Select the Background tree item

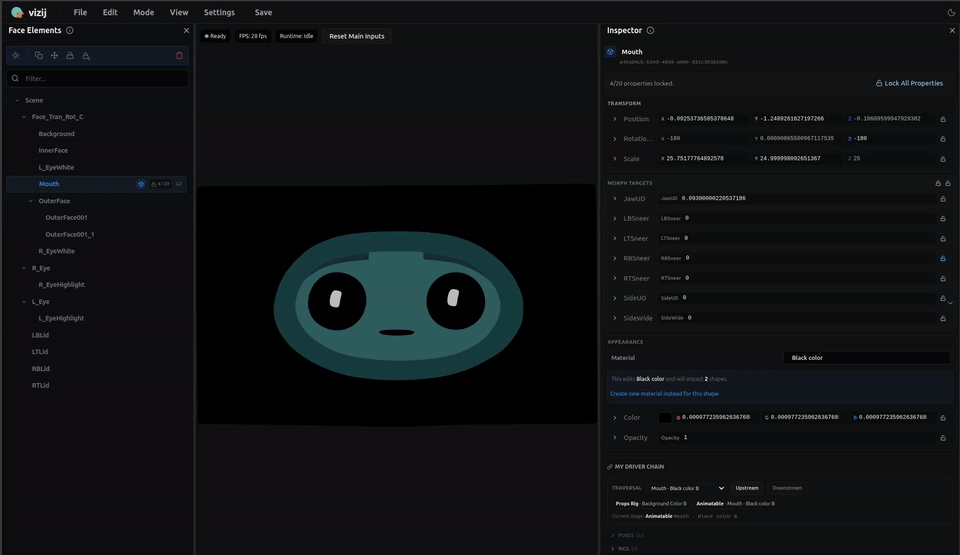(56, 134)
